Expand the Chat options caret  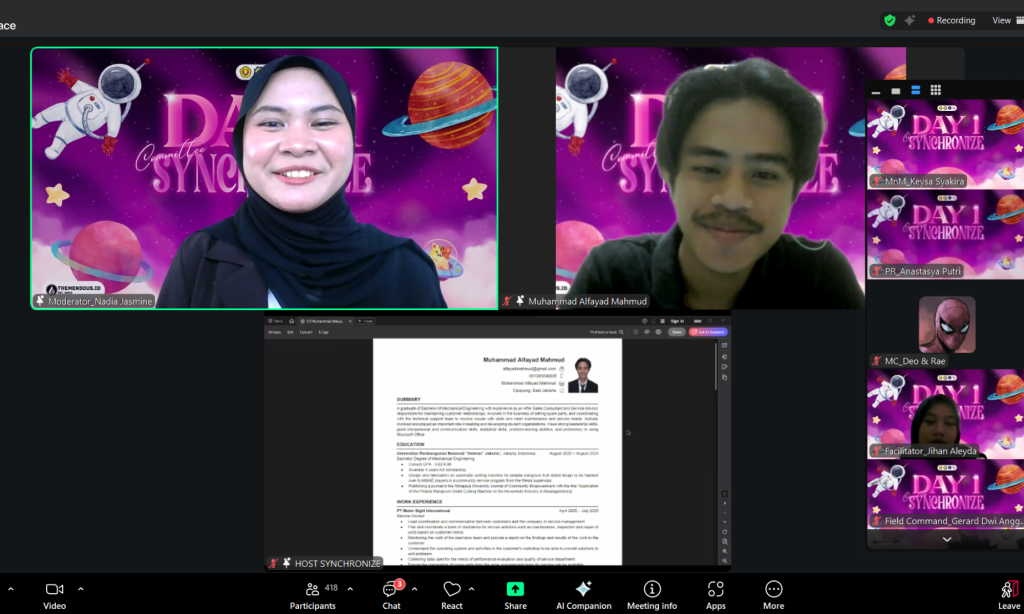coord(414,589)
